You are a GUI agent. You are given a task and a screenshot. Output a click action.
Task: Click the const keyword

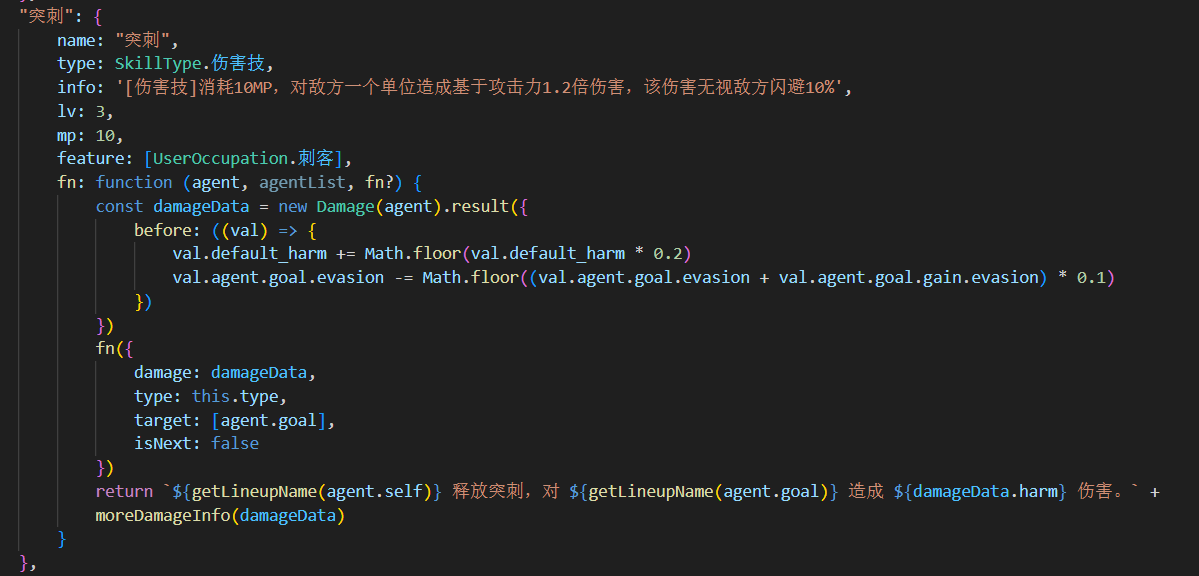tap(119, 207)
